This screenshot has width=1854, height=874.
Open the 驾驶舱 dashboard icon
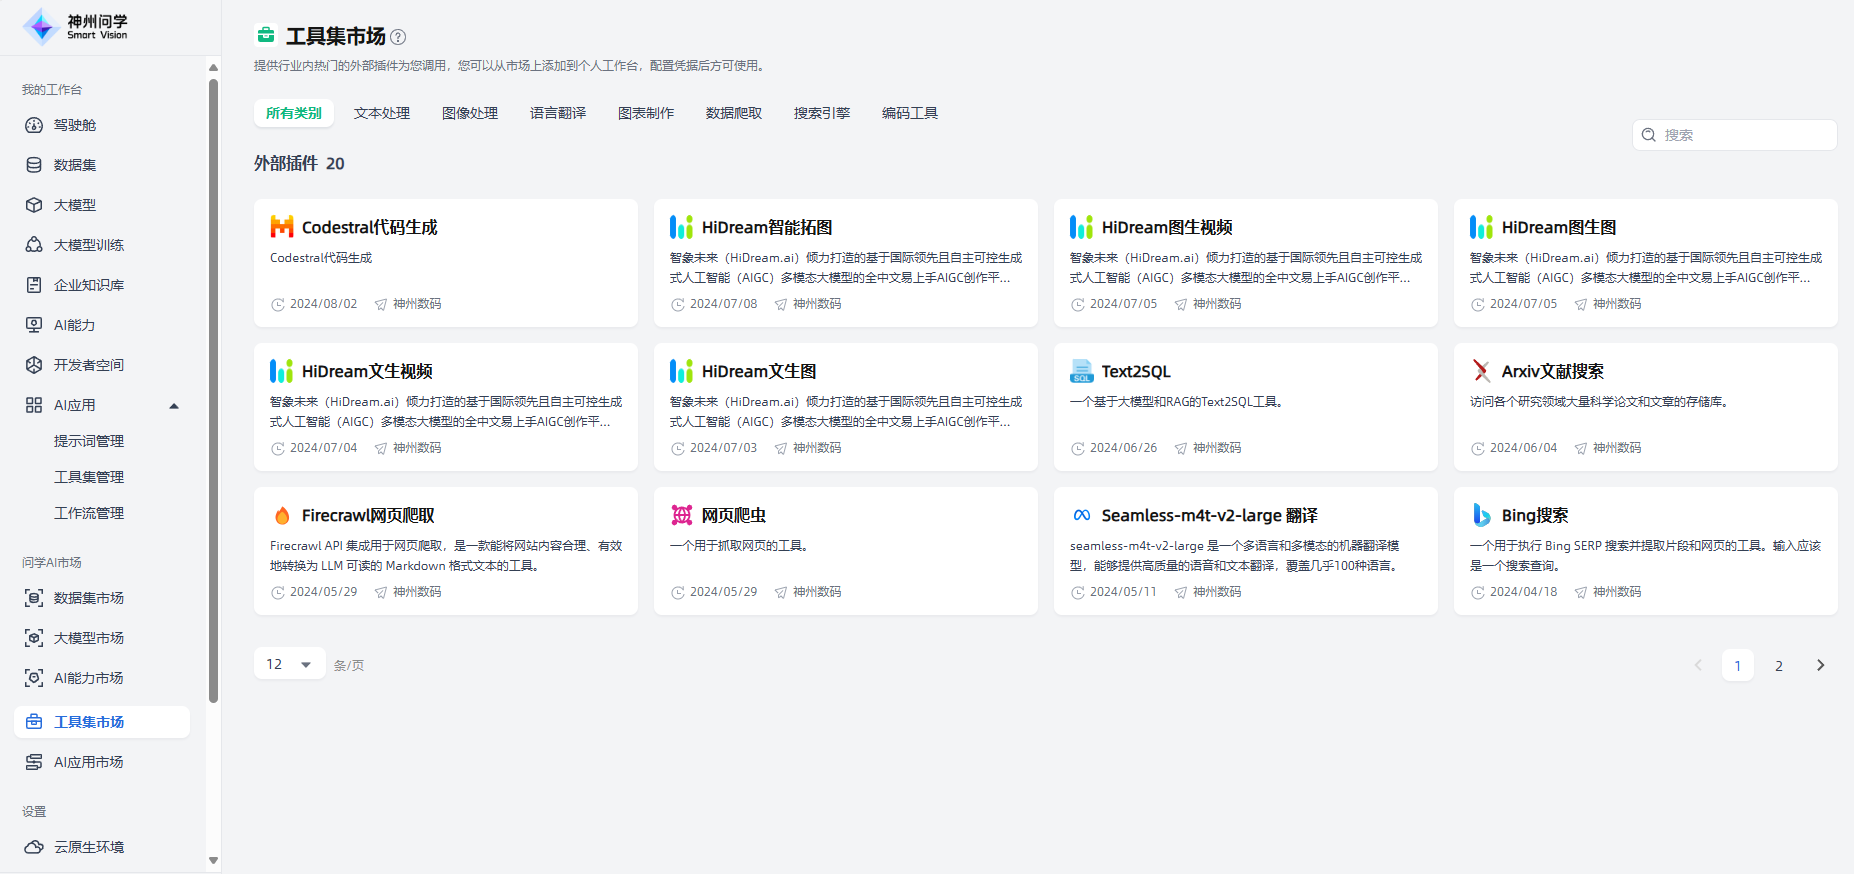34,125
